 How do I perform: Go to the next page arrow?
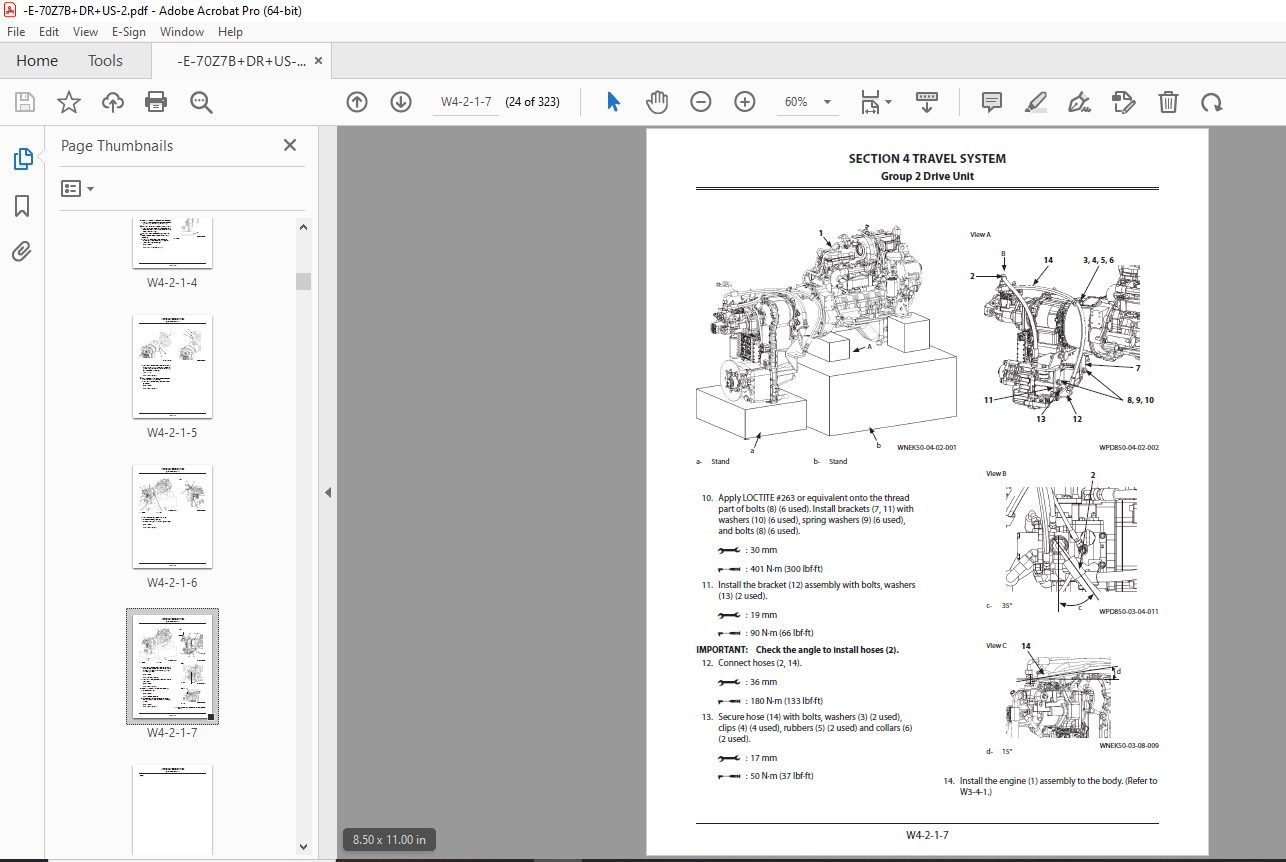(x=401, y=102)
